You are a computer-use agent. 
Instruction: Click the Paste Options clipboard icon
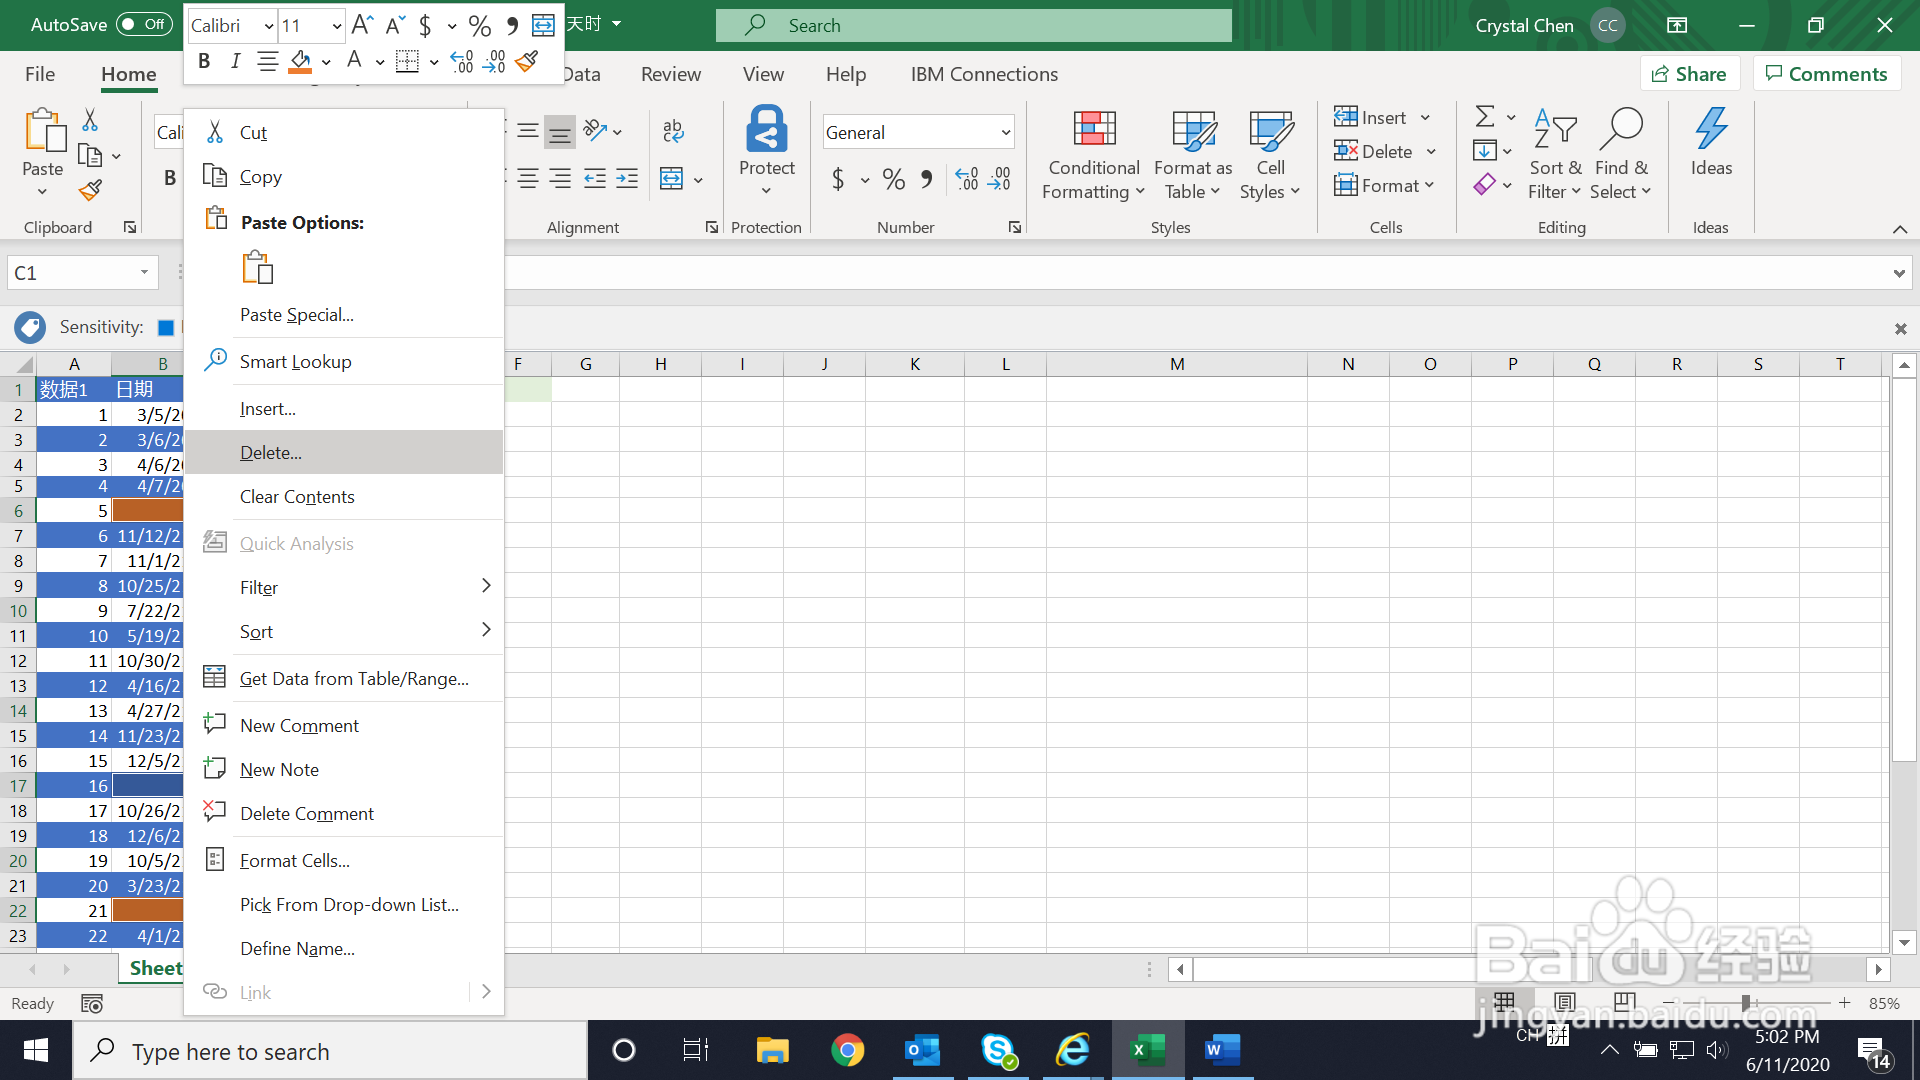[257, 267]
